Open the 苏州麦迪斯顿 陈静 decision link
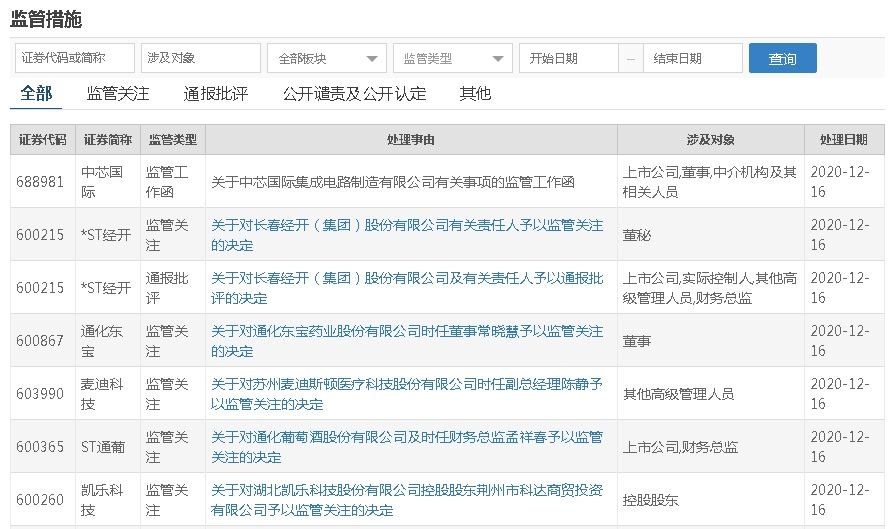 [406, 394]
